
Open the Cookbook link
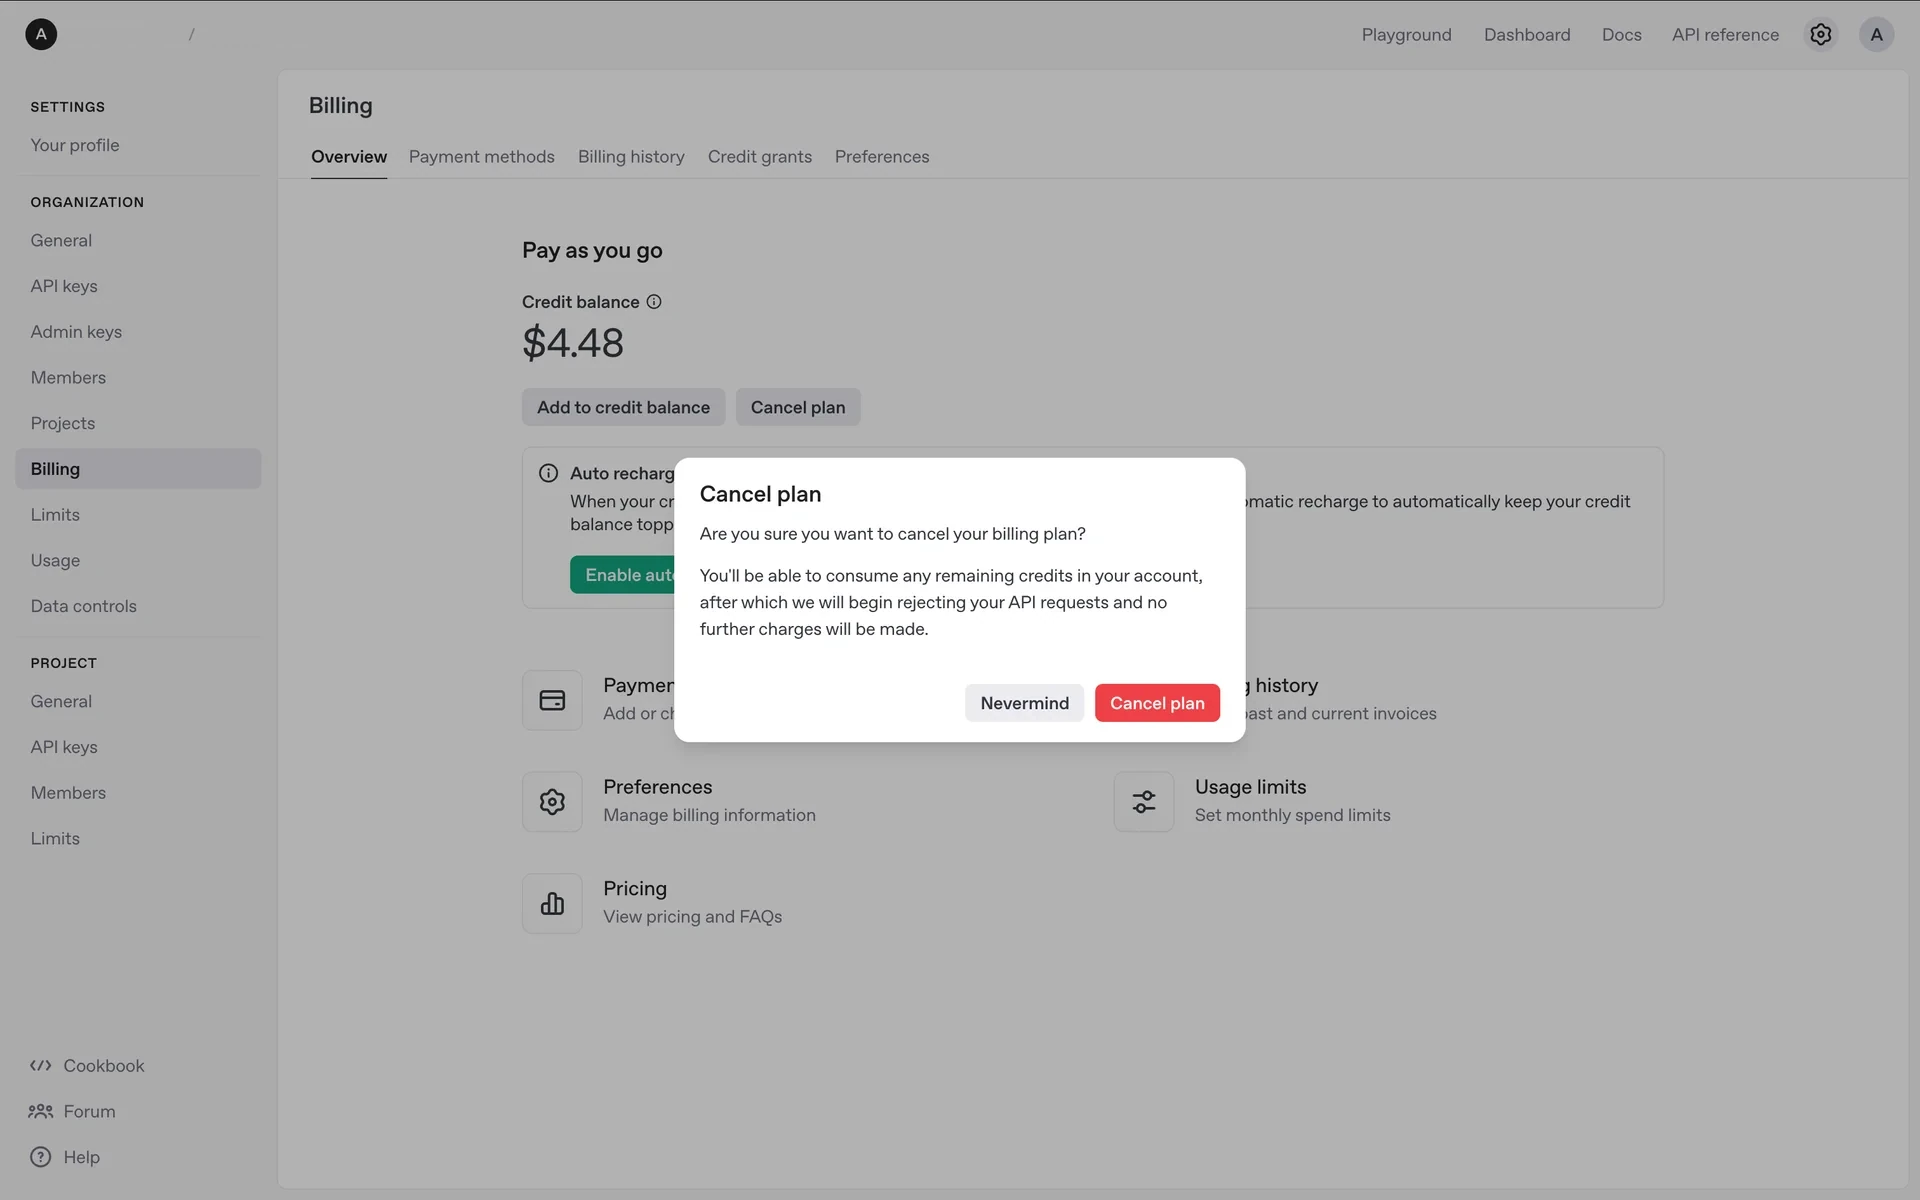pyautogui.click(x=104, y=1066)
